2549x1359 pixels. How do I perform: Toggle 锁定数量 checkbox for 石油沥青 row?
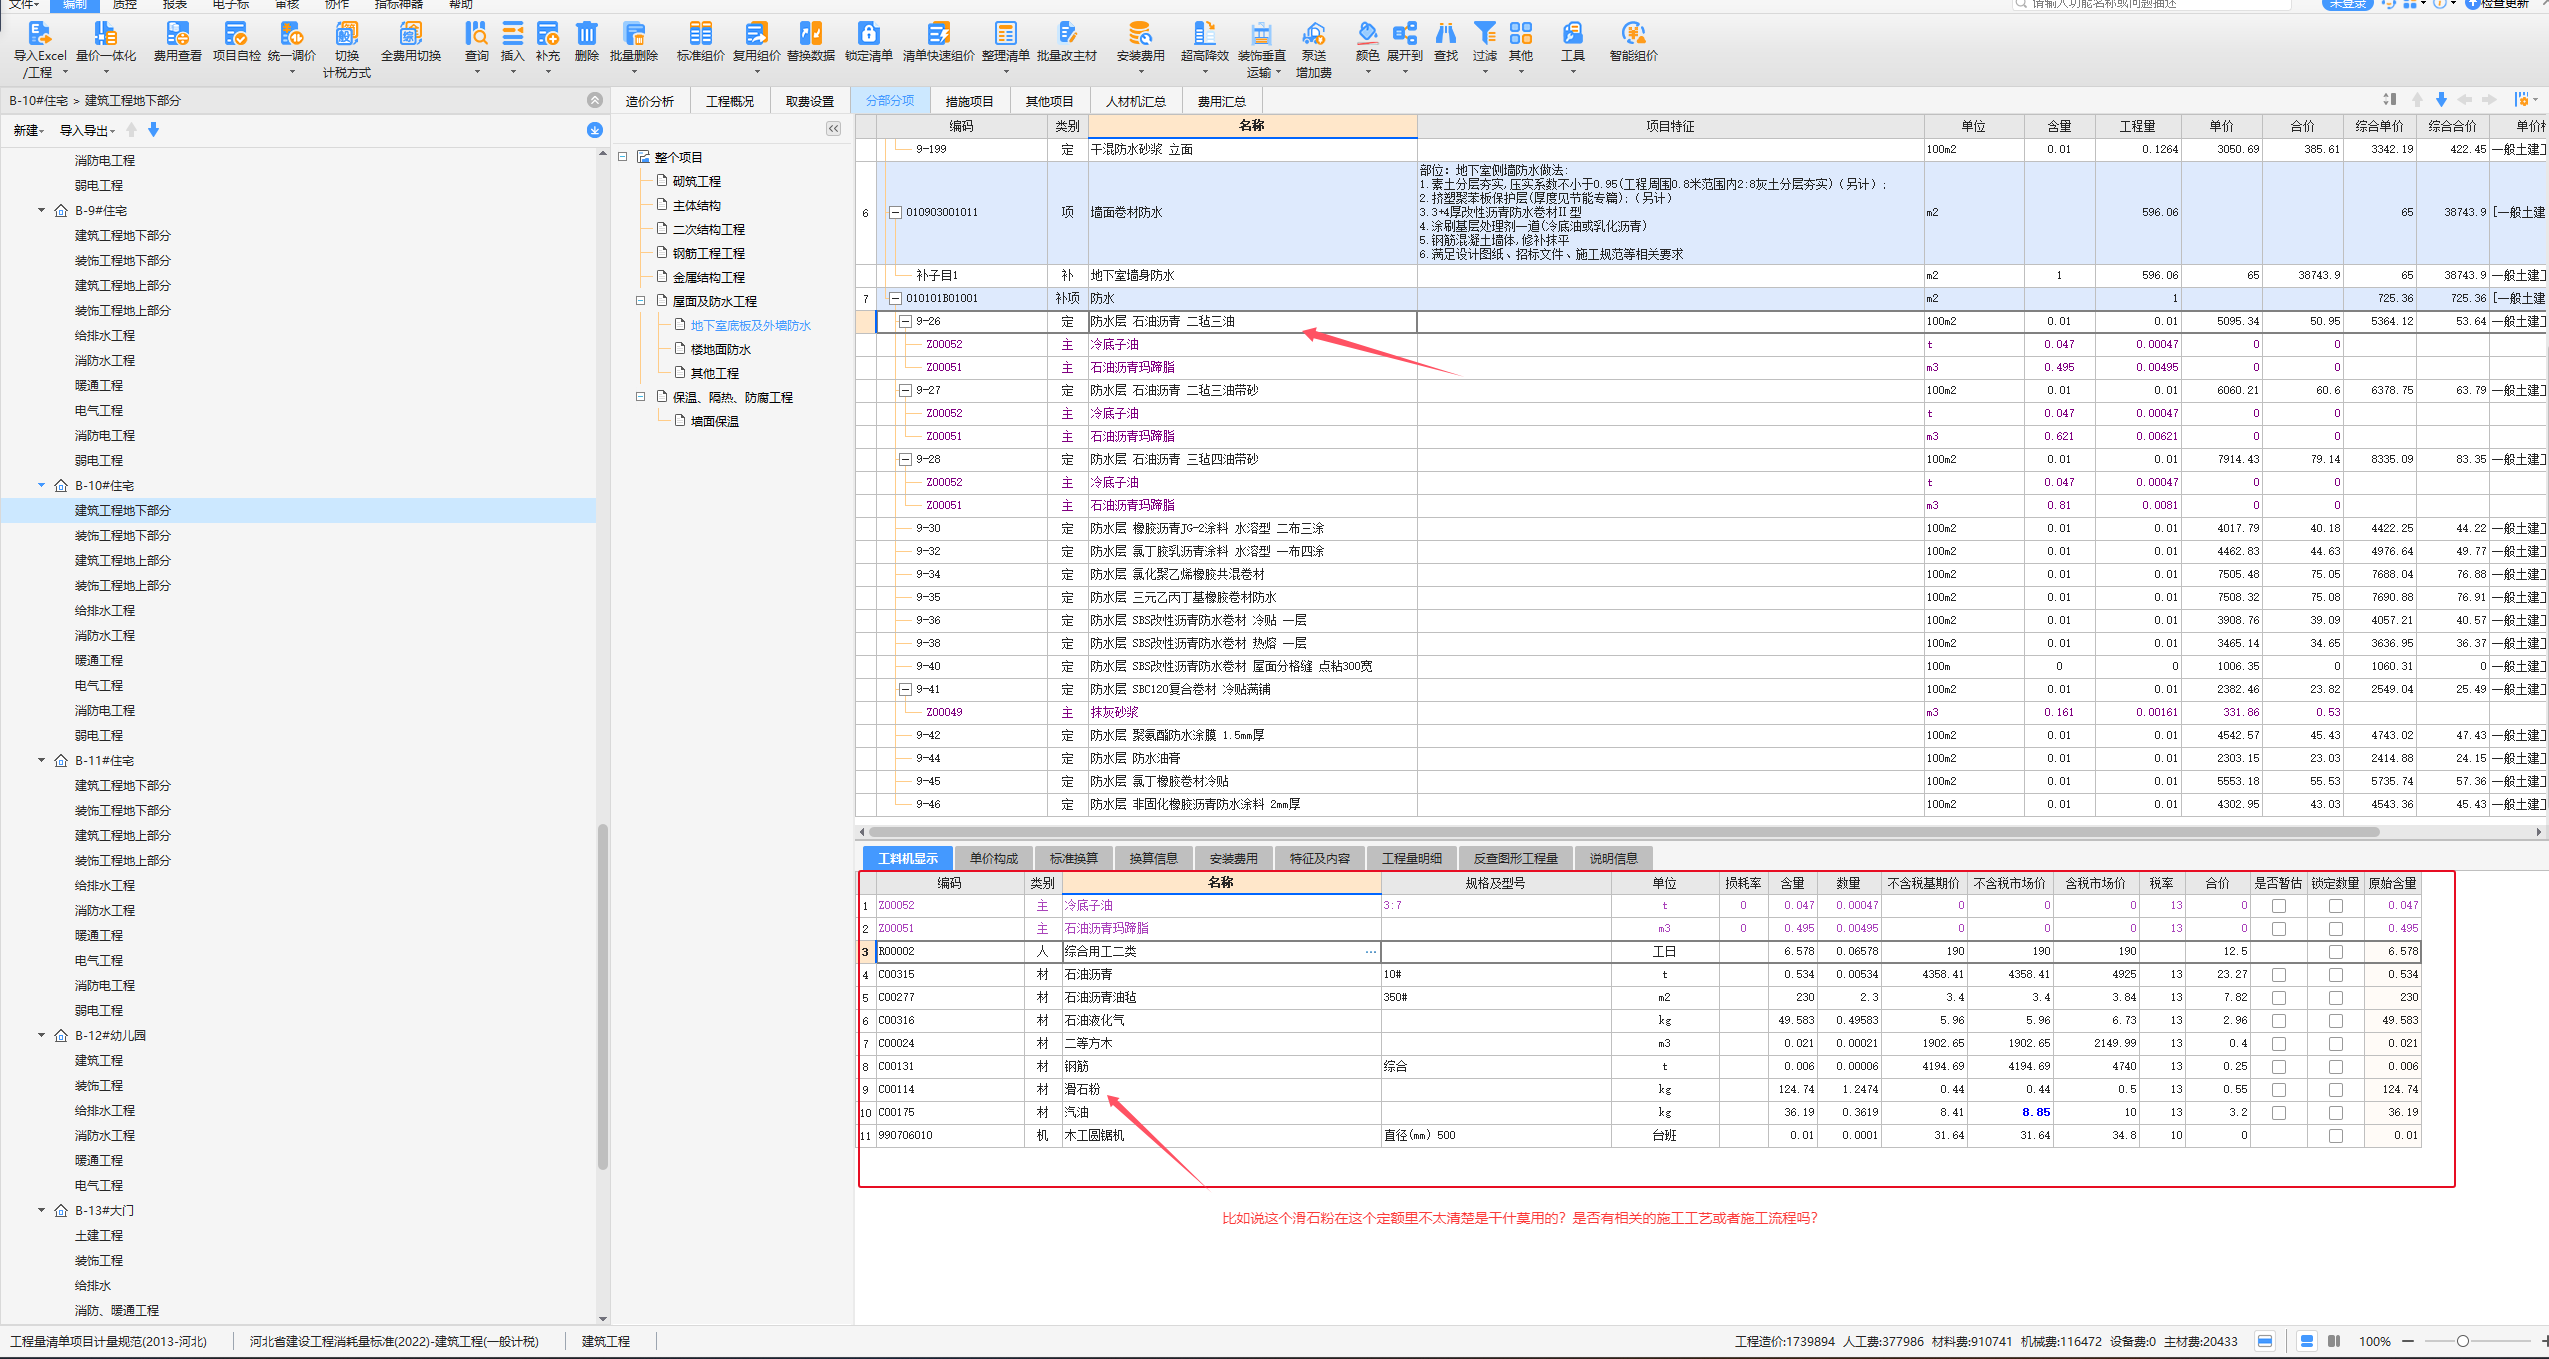(2335, 974)
